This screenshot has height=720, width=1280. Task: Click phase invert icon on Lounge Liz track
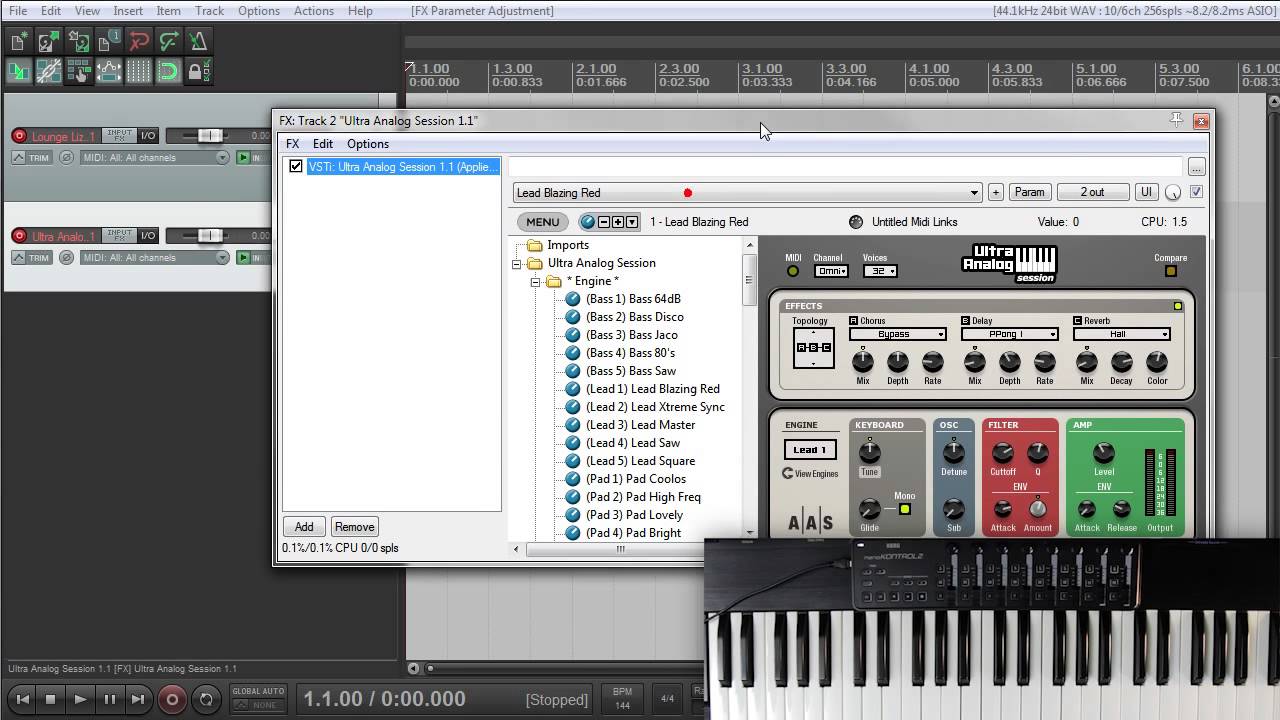click(x=66, y=157)
